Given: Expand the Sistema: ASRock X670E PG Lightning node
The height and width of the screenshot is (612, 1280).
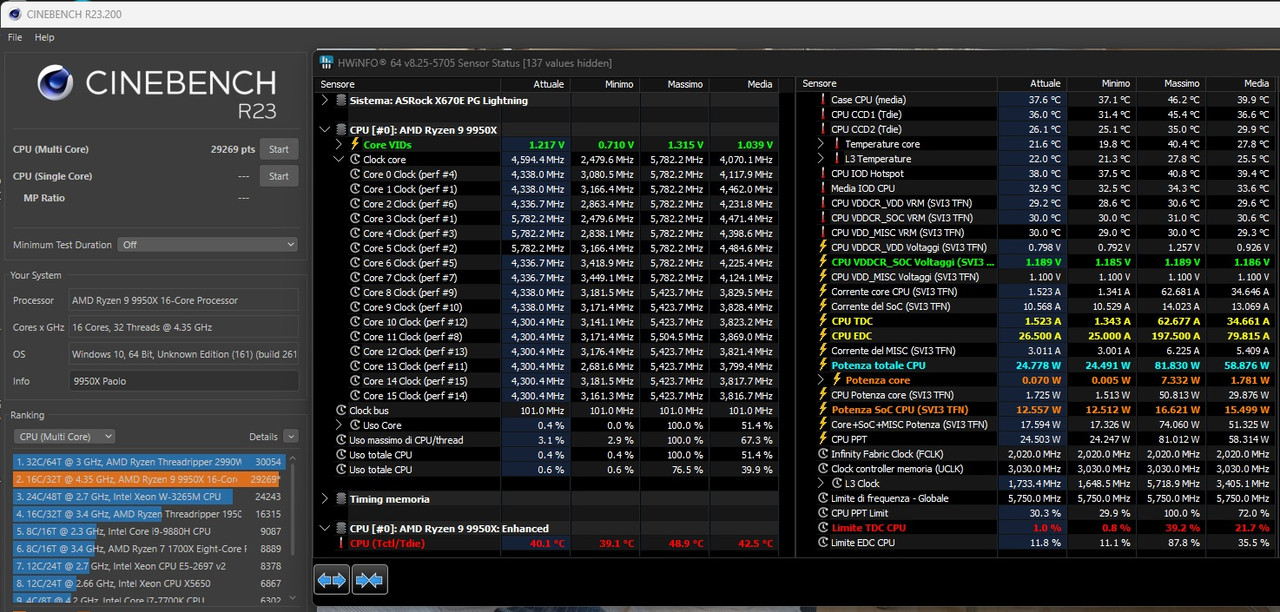Looking at the screenshot, I should [x=325, y=100].
